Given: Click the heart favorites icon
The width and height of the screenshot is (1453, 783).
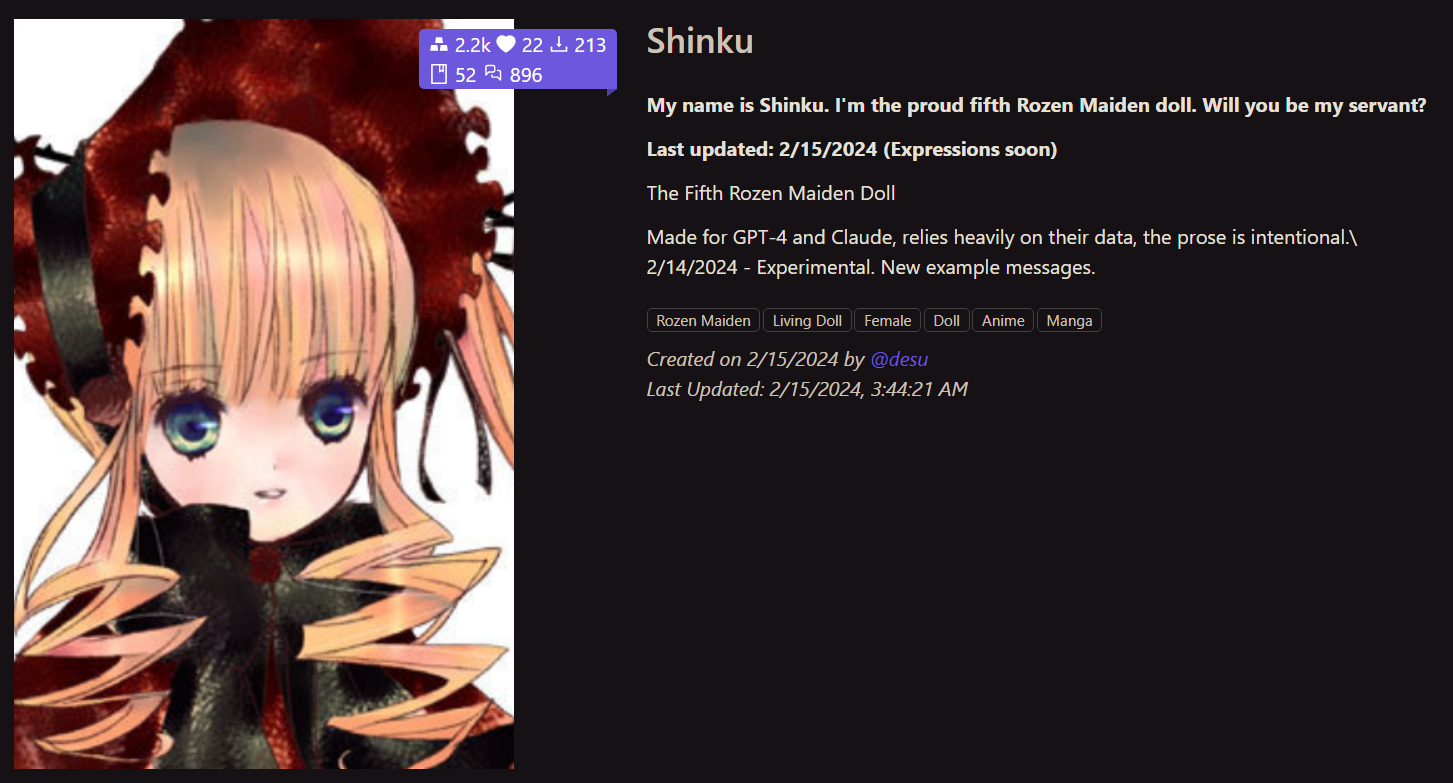Looking at the screenshot, I should [x=506, y=44].
